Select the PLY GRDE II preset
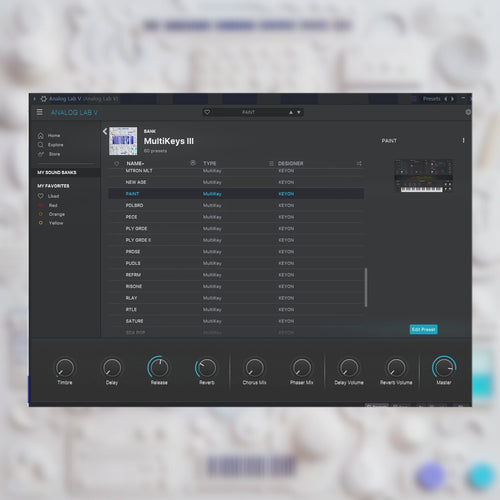This screenshot has height=500, width=500. coord(236,240)
